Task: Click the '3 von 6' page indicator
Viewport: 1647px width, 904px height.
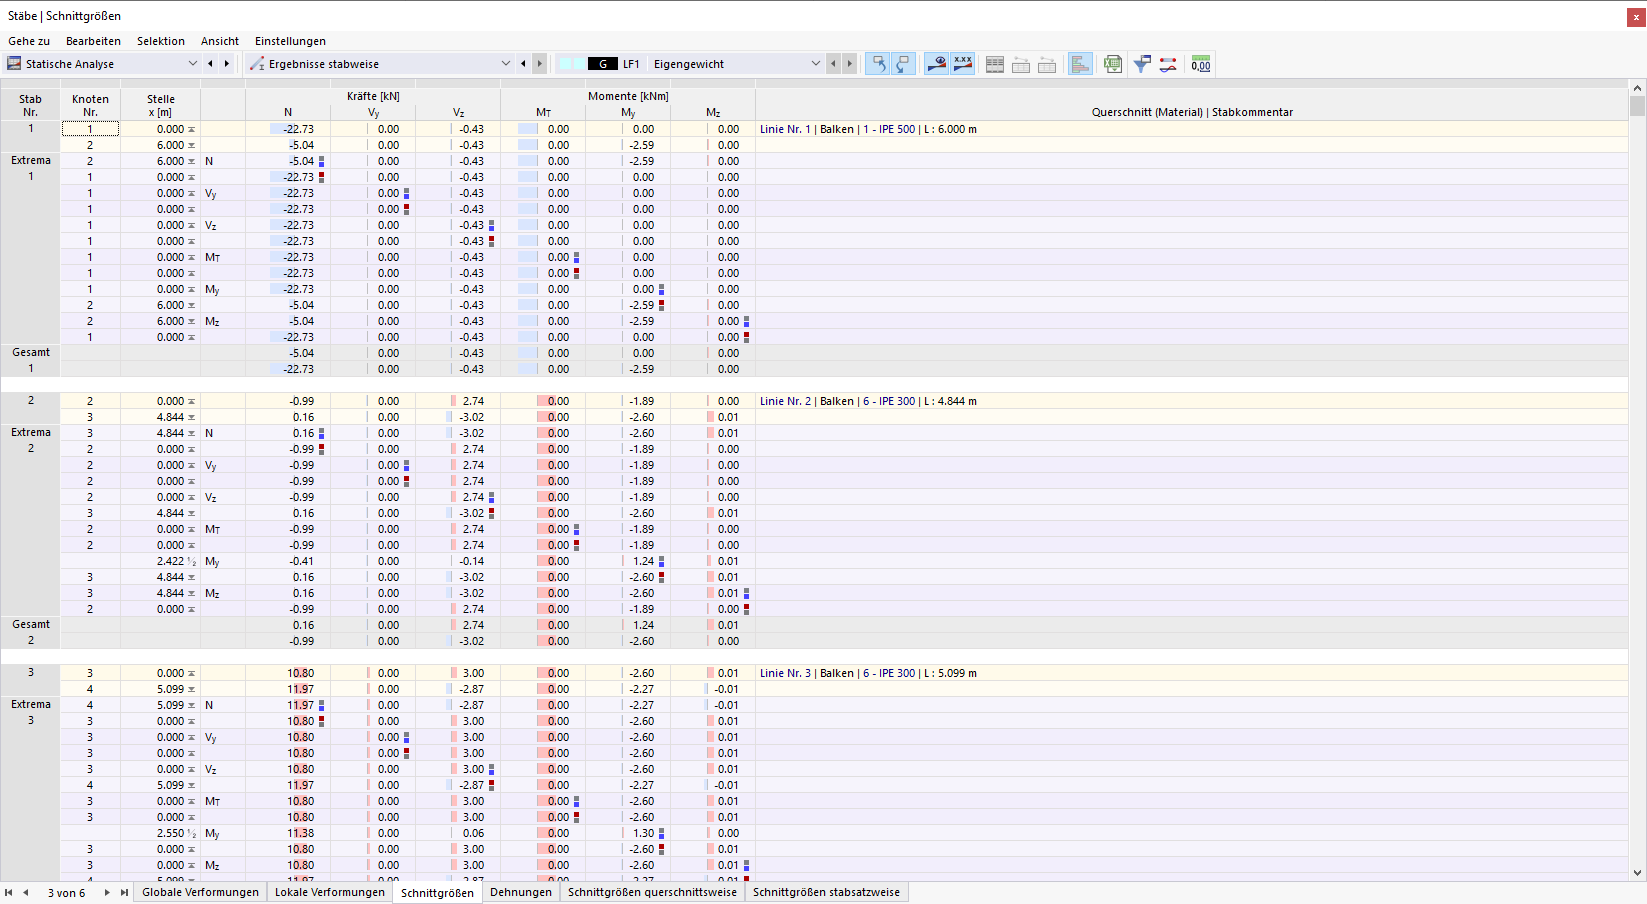Action: [x=66, y=893]
